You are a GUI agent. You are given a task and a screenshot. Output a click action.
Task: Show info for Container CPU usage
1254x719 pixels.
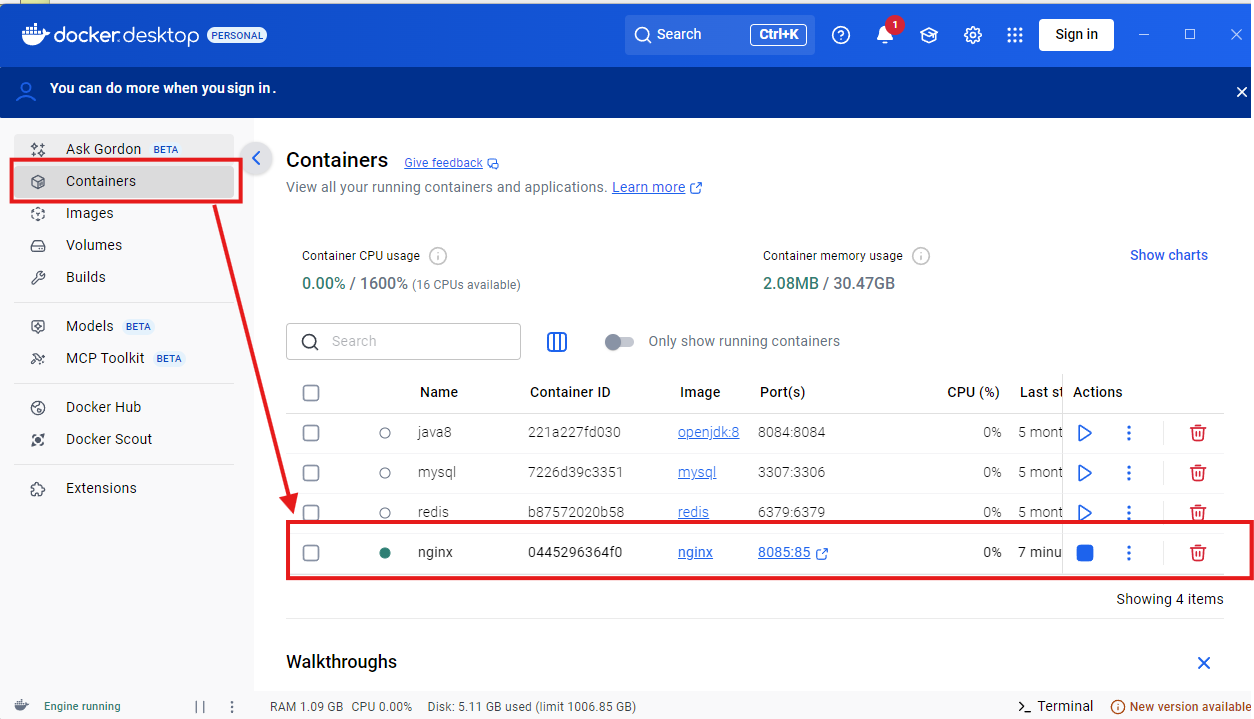(x=438, y=256)
